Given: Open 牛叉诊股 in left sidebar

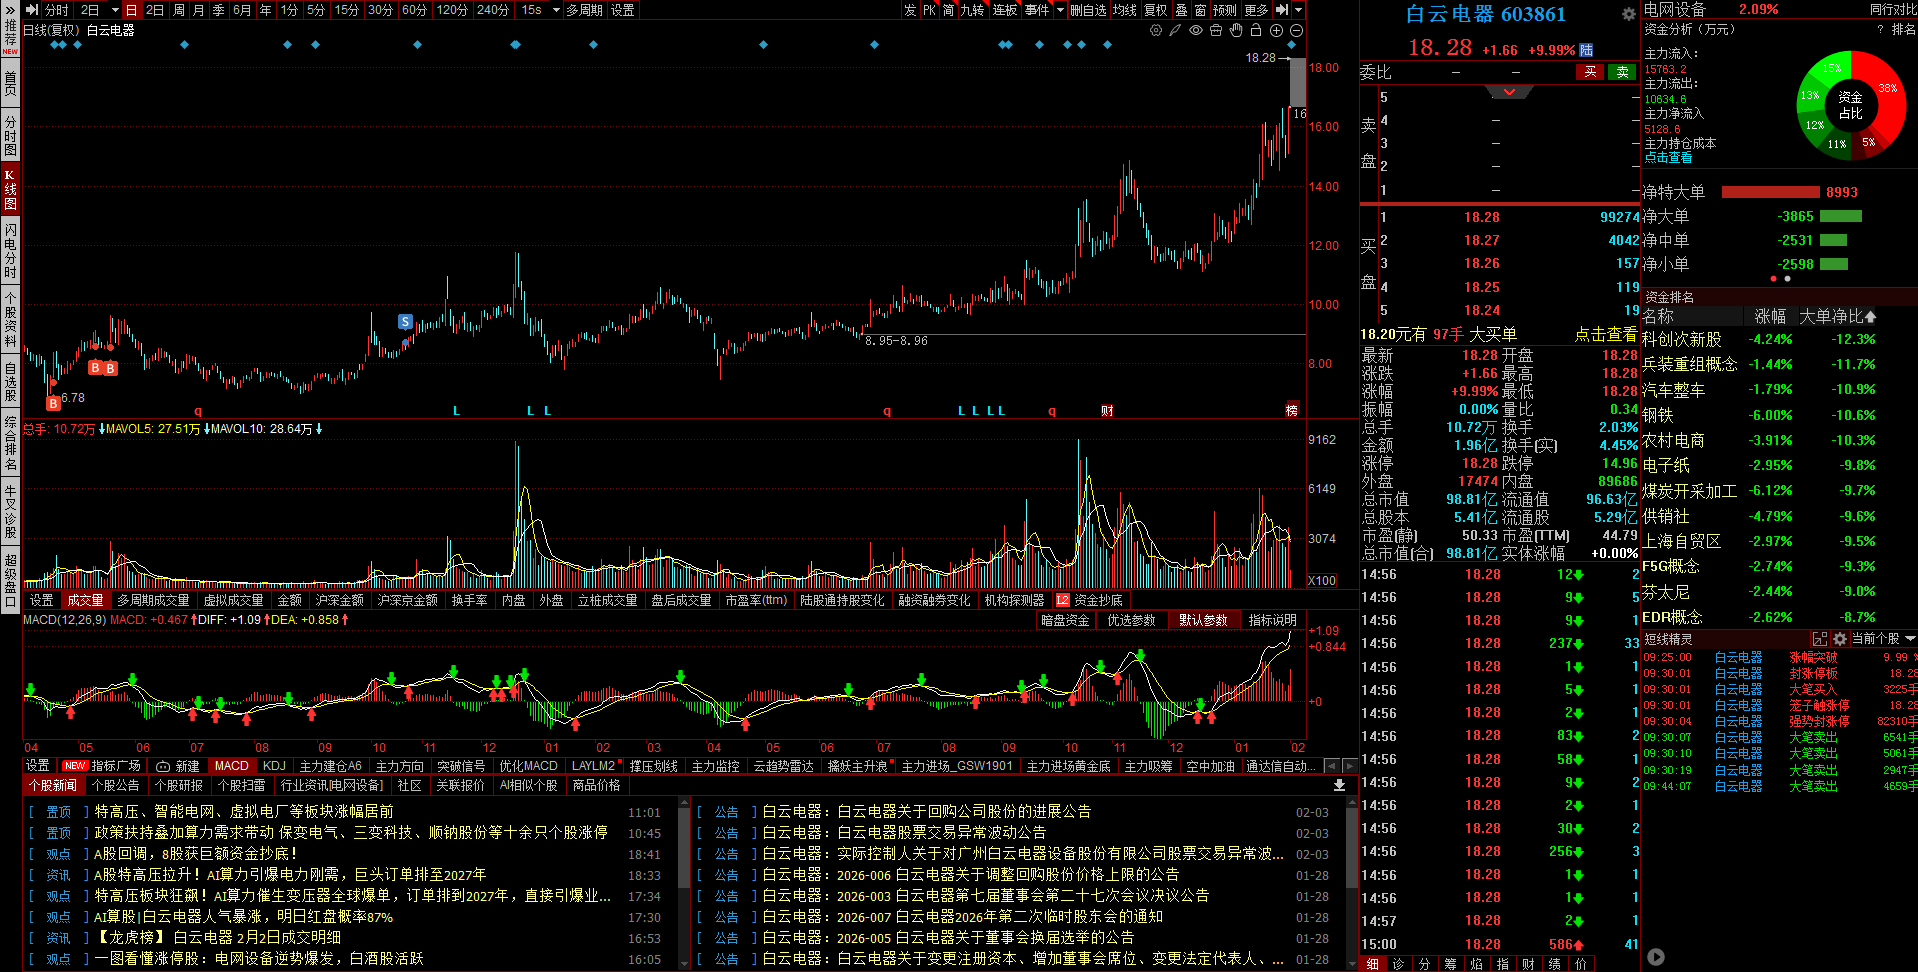Looking at the screenshot, I should [10, 511].
